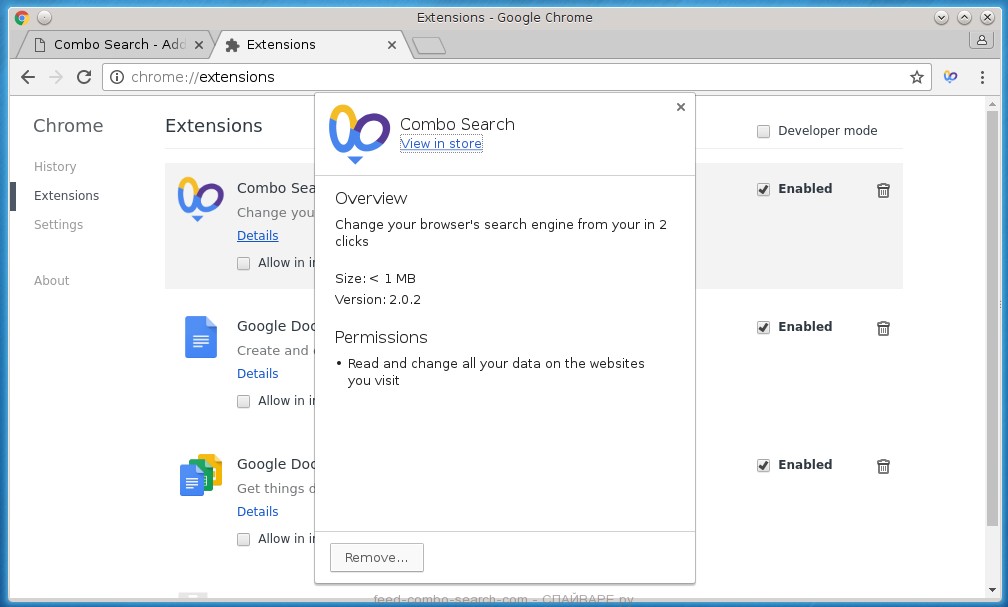Open Chrome three-dot menu
Viewport: 1008px width, 607px height.
coord(985,77)
